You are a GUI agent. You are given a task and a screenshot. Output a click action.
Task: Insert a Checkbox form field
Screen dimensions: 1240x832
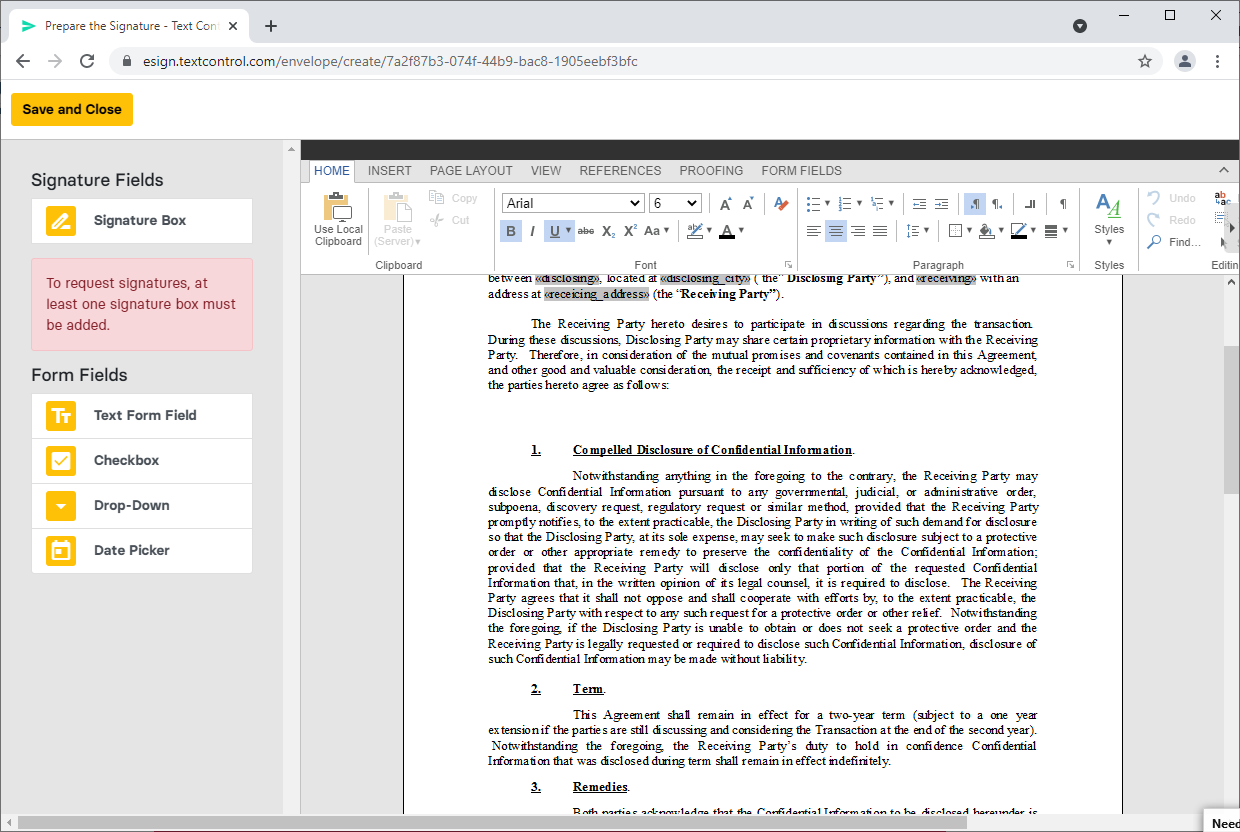click(142, 461)
